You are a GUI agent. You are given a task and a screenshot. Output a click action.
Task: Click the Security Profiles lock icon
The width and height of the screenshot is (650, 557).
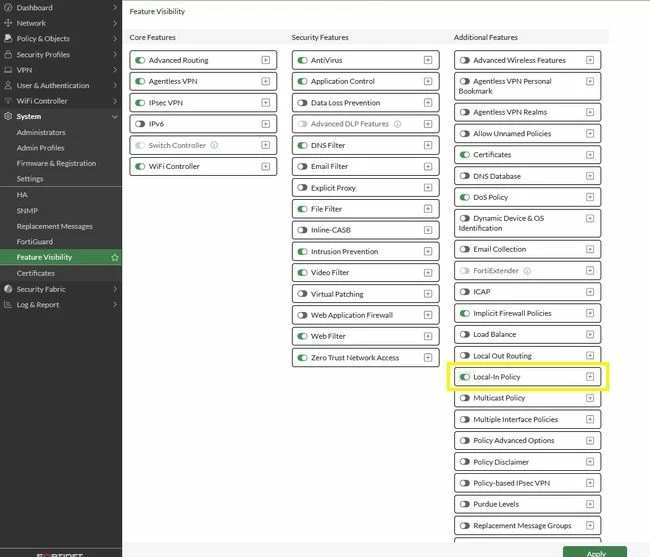(8, 54)
